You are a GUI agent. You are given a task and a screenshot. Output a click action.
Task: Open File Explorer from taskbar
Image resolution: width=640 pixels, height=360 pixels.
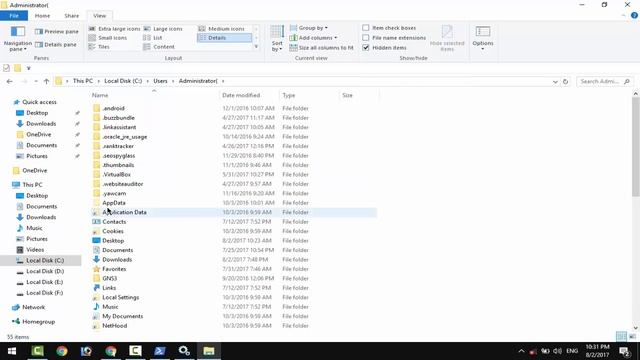point(209,351)
